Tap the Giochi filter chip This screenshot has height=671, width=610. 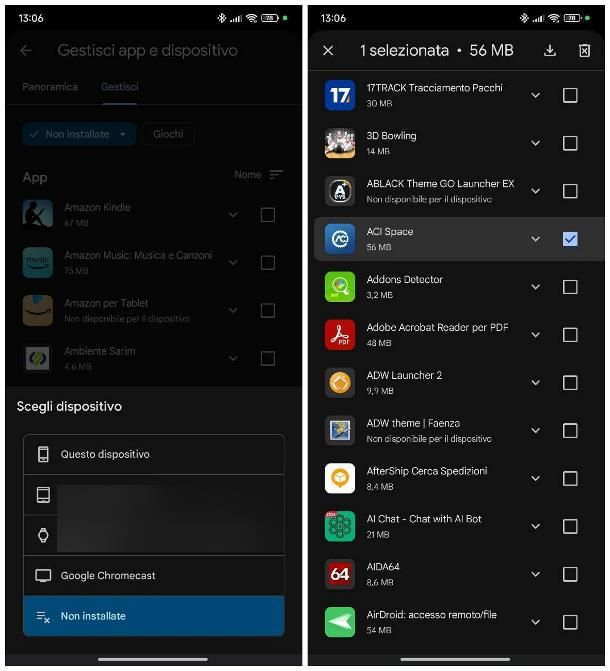coord(168,134)
